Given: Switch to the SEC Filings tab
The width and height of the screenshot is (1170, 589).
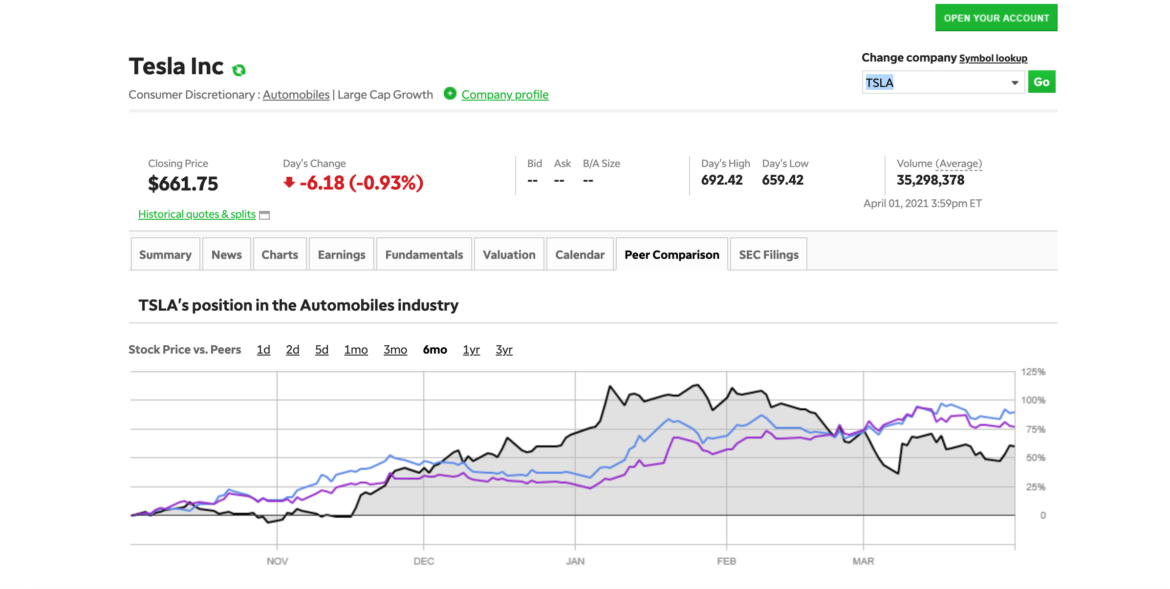Looking at the screenshot, I should tap(767, 253).
